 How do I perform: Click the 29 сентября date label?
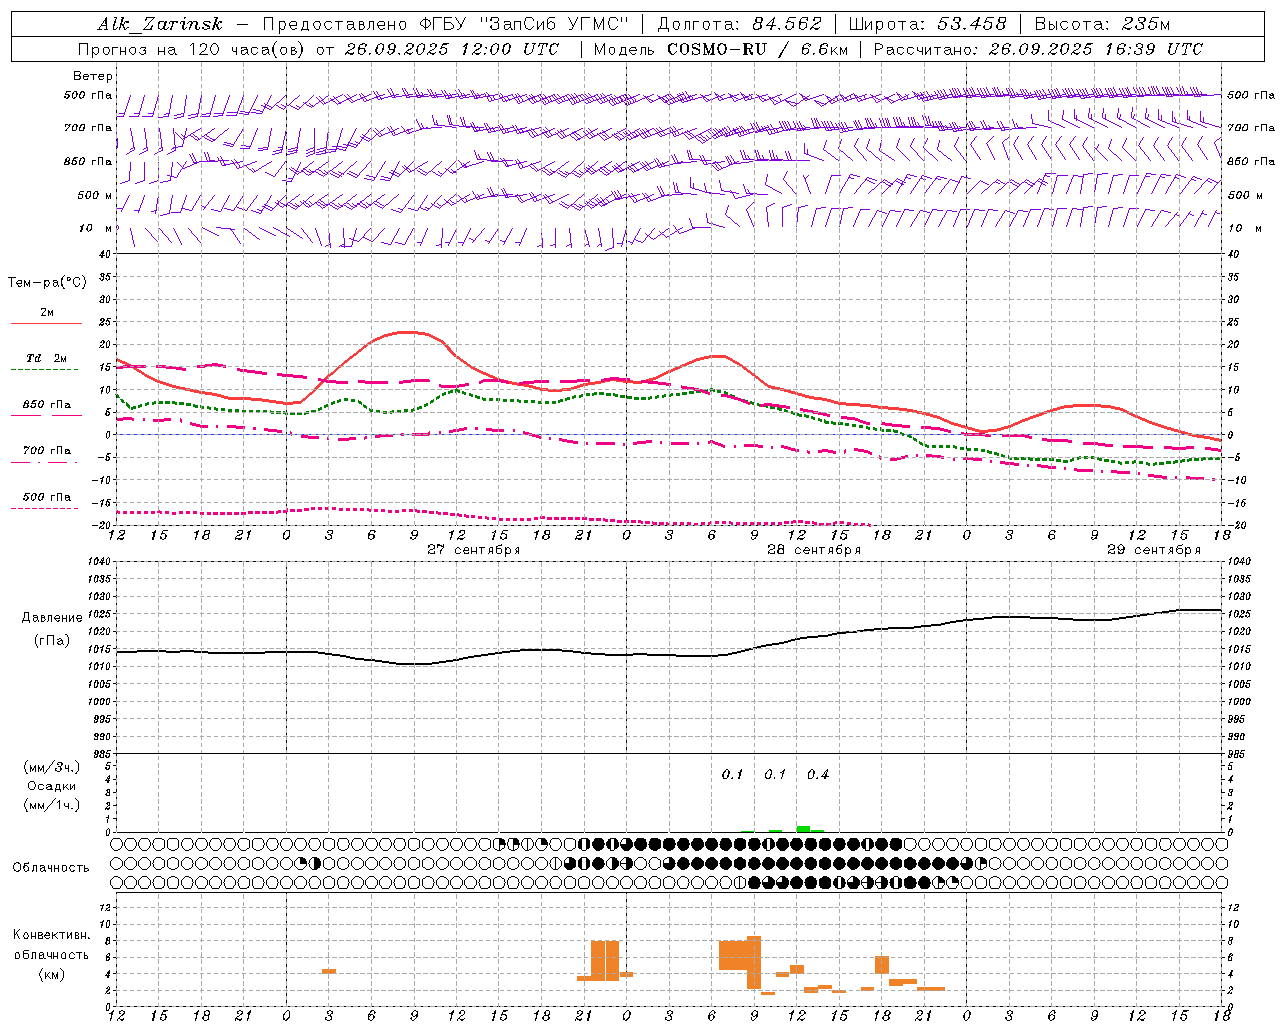[x=1154, y=550]
